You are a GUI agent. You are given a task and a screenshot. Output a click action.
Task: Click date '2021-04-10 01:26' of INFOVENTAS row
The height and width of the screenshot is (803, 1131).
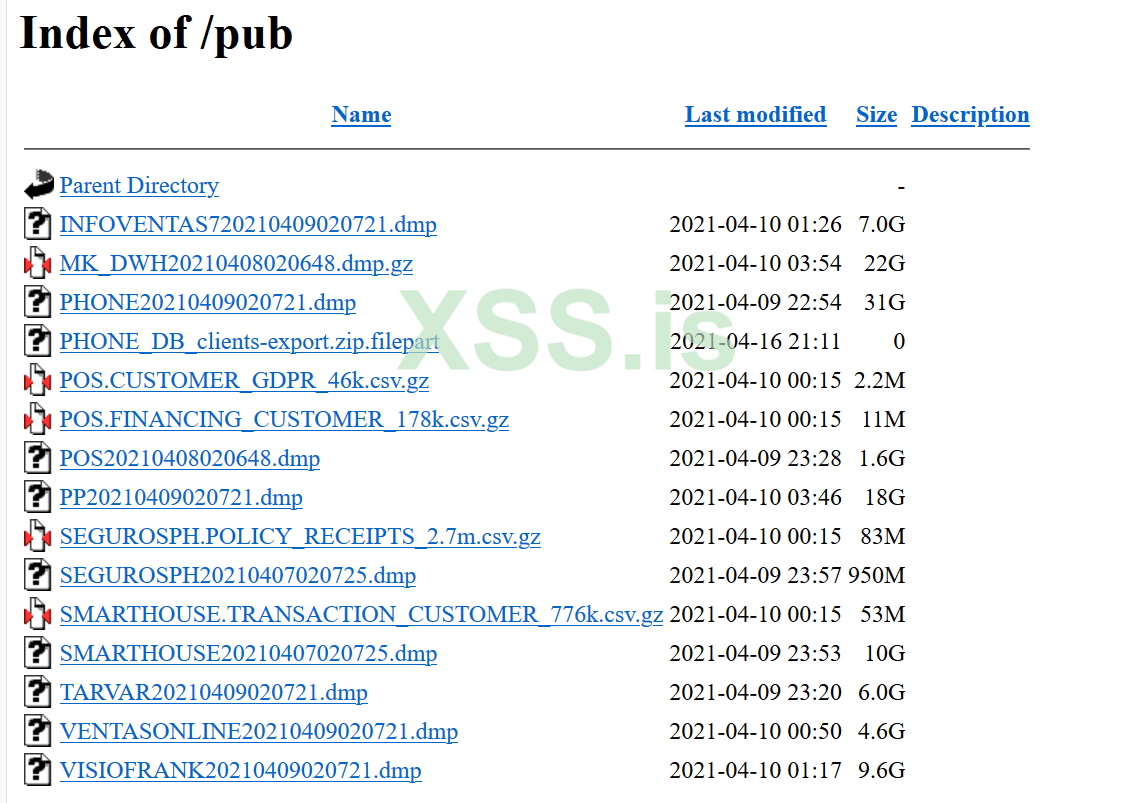coord(755,224)
